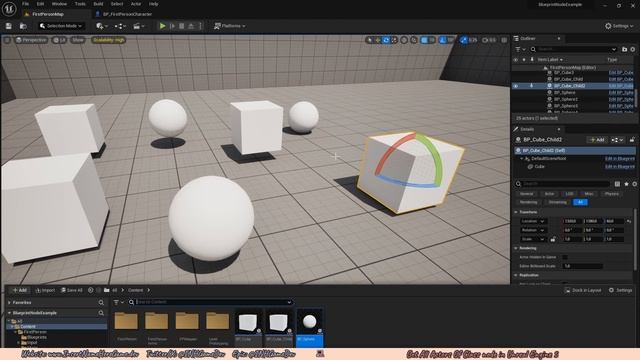
Task: Click the Outliner new folder icon
Action: 624,49
